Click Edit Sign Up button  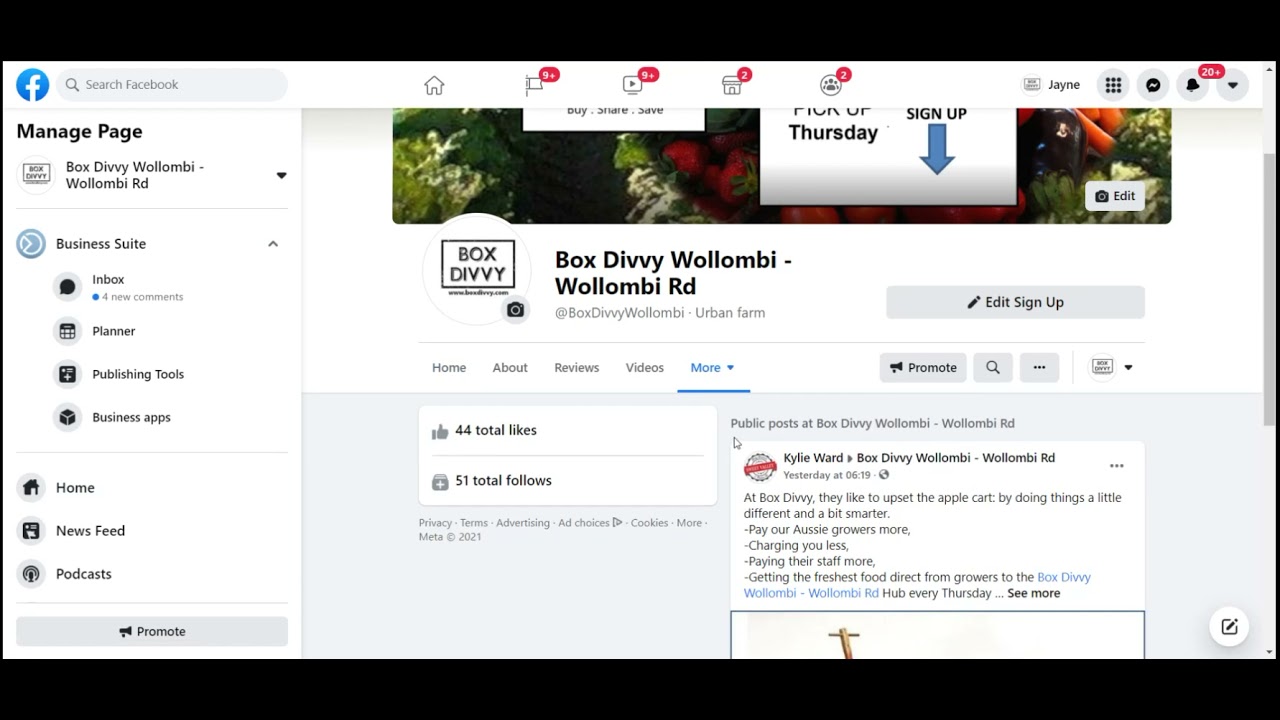click(x=1015, y=302)
